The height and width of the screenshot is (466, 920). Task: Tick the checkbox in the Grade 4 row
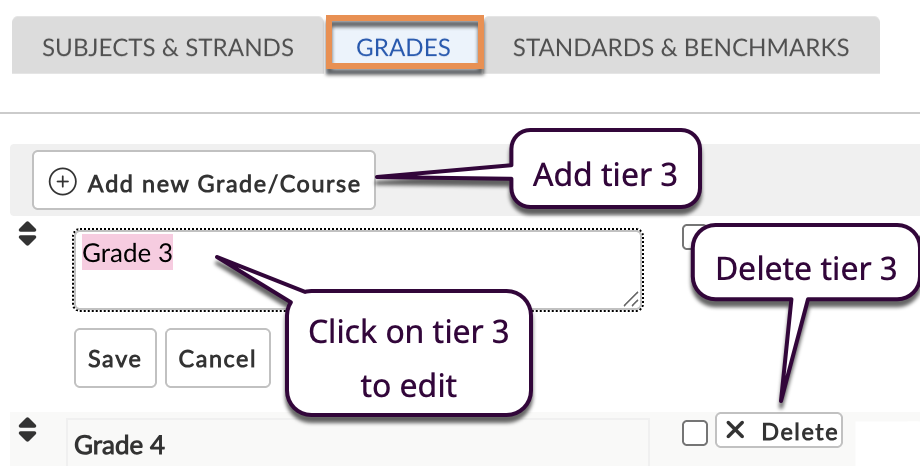(x=695, y=433)
